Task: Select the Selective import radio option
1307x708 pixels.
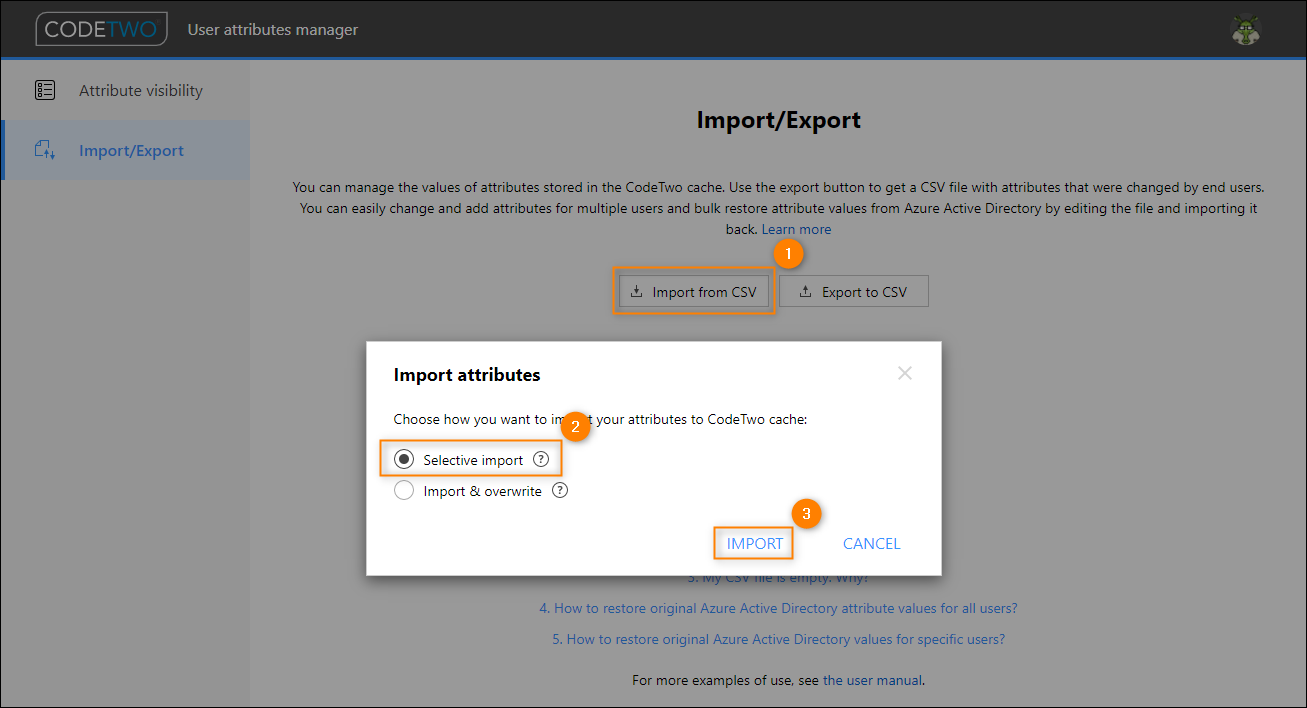Action: [404, 460]
